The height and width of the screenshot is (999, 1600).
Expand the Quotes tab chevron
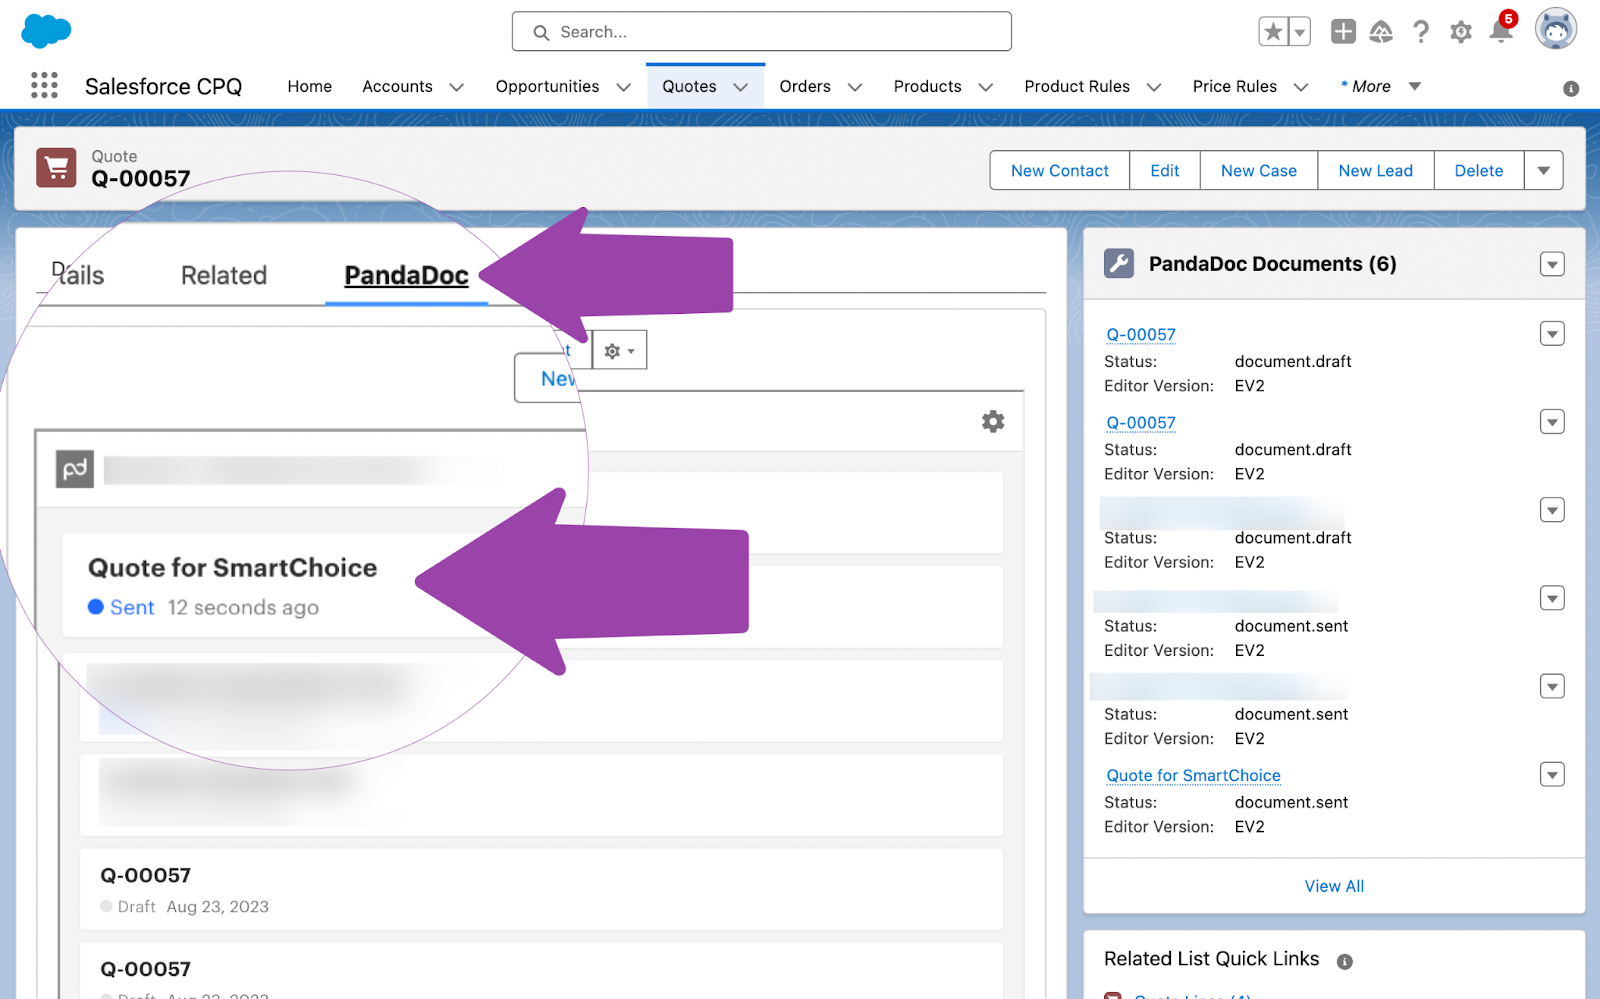coord(741,87)
